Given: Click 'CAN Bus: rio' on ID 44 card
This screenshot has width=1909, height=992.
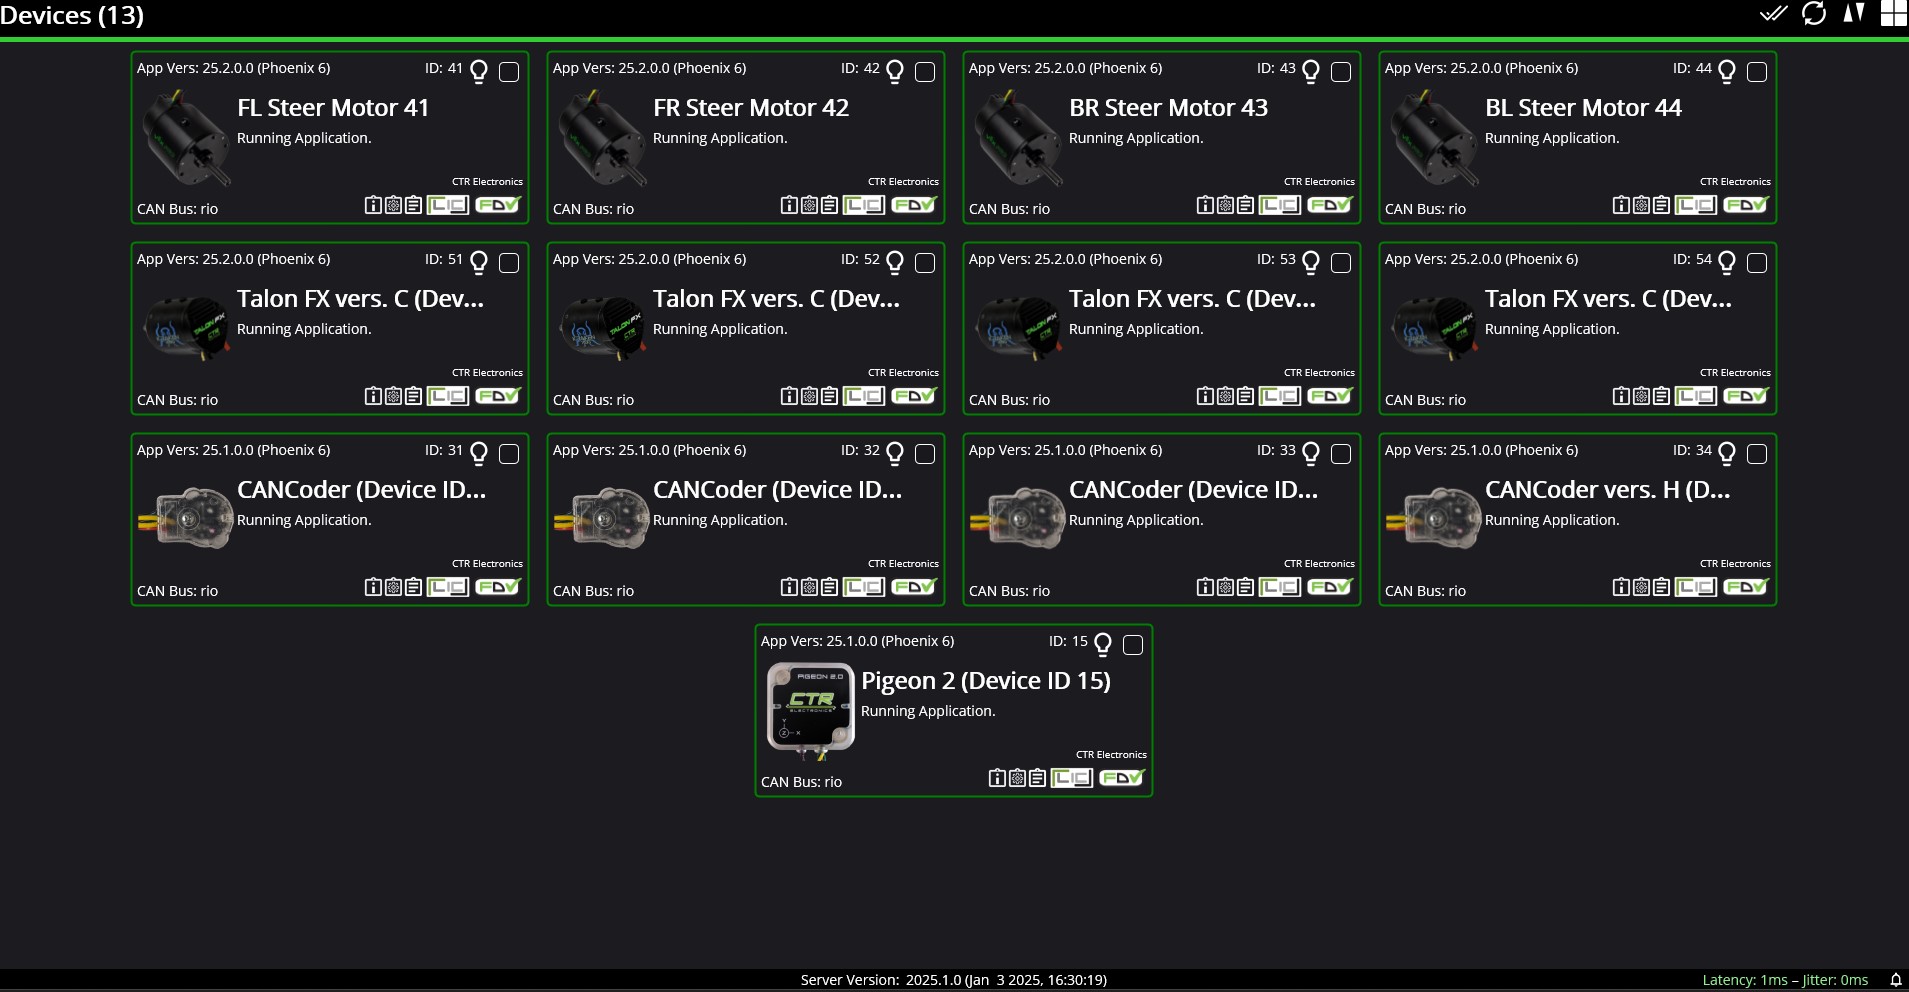Looking at the screenshot, I should [1425, 209].
